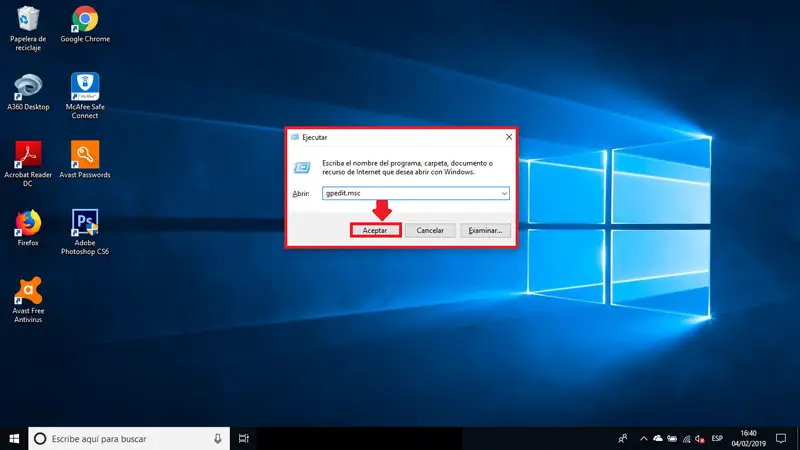This screenshot has height=450, width=800.
Task: Select the Avast Passwords shortcut
Action: coord(85,160)
